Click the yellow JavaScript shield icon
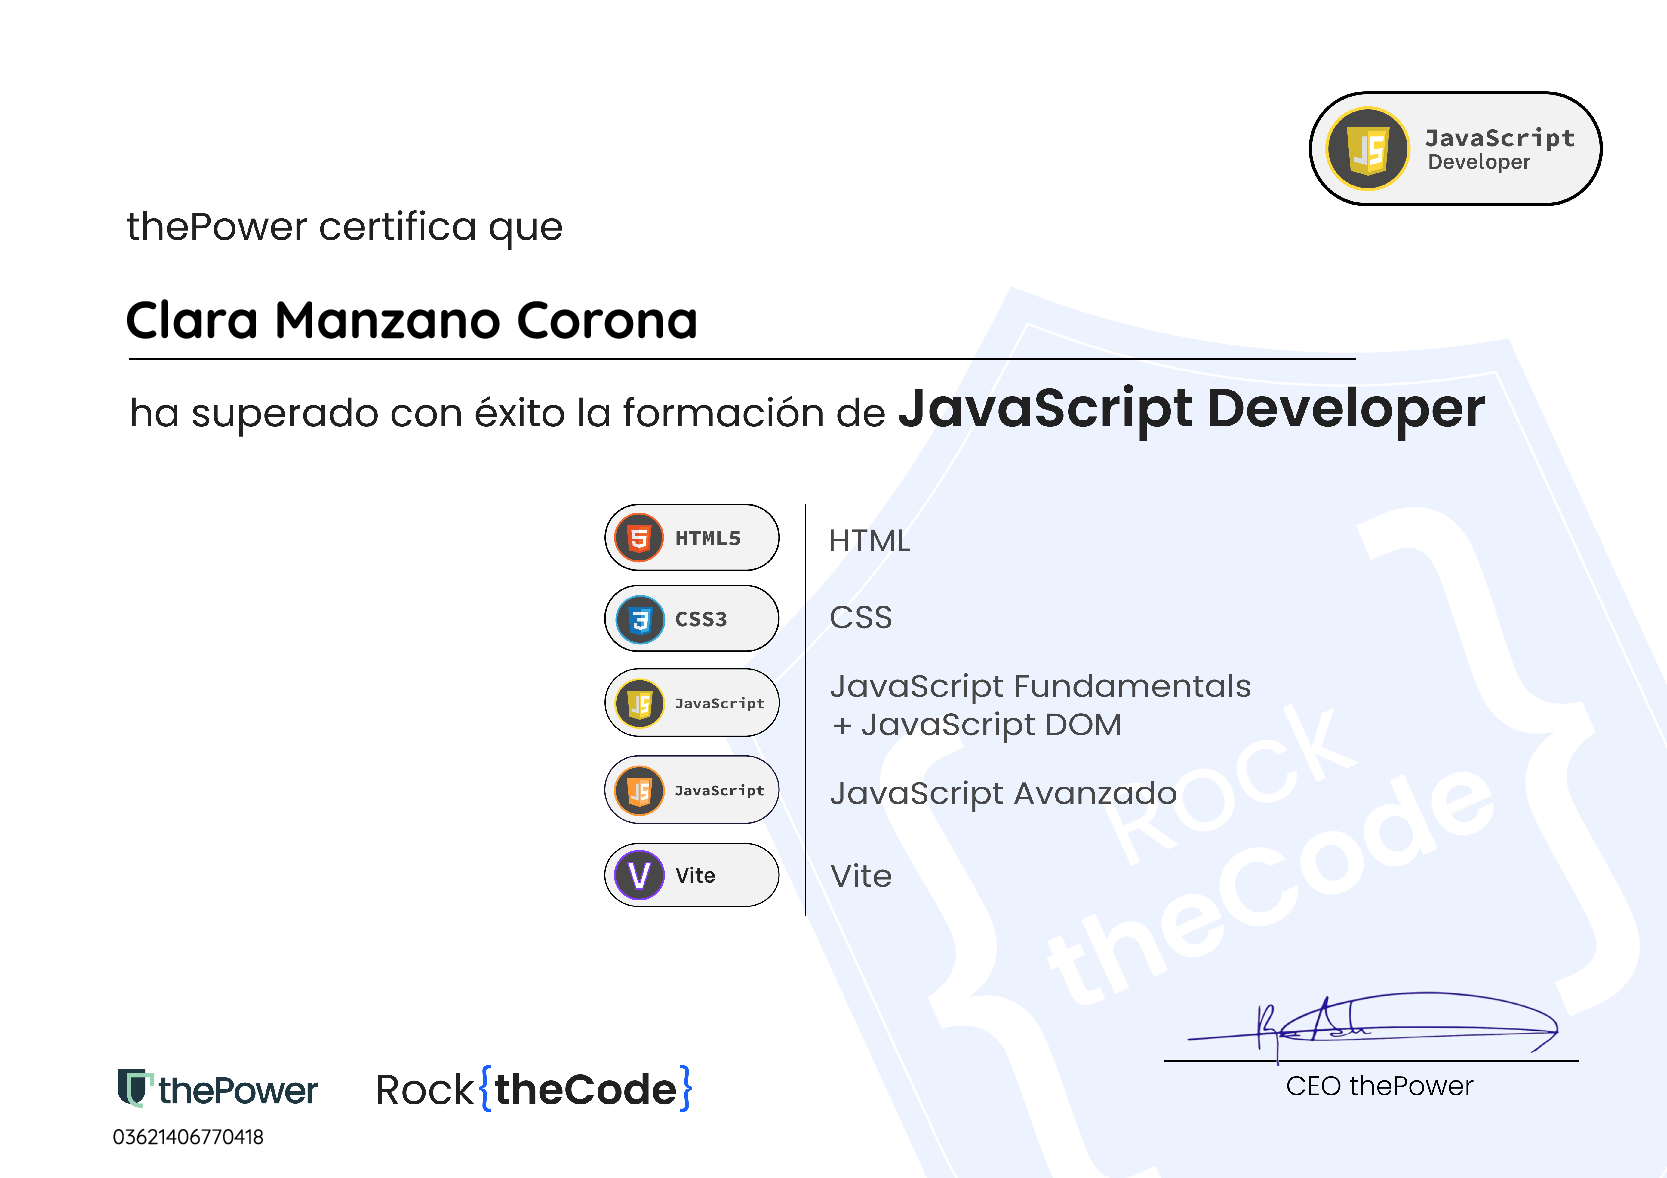The width and height of the screenshot is (1667, 1178). tap(640, 704)
